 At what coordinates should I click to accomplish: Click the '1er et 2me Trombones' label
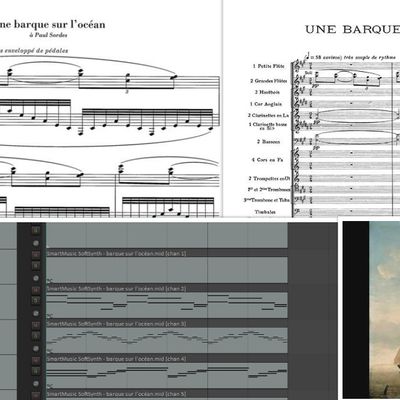pyautogui.click(x=269, y=189)
